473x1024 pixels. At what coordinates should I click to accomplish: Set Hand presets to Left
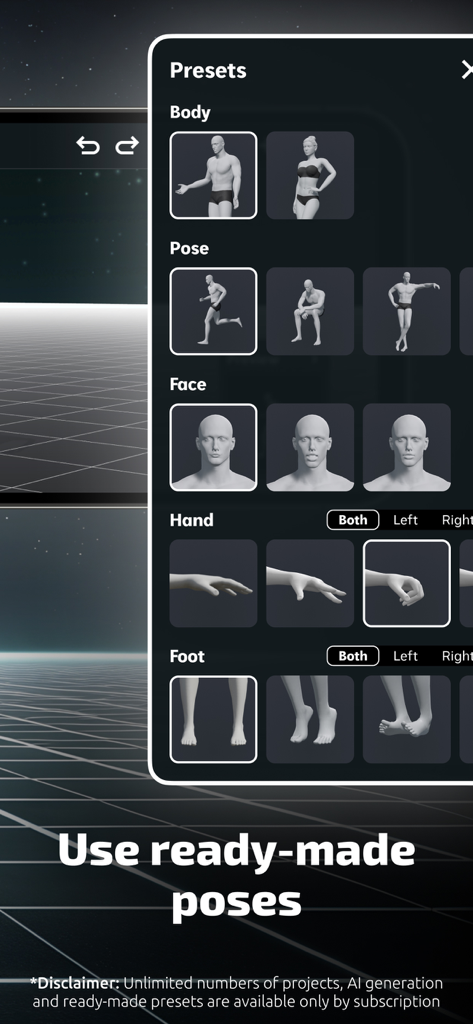coord(405,520)
